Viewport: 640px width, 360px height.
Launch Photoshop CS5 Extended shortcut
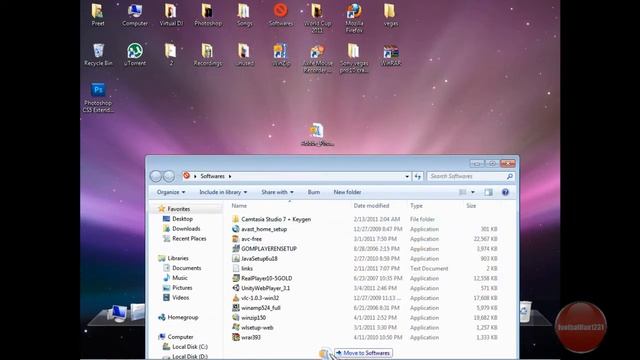[x=98, y=98]
